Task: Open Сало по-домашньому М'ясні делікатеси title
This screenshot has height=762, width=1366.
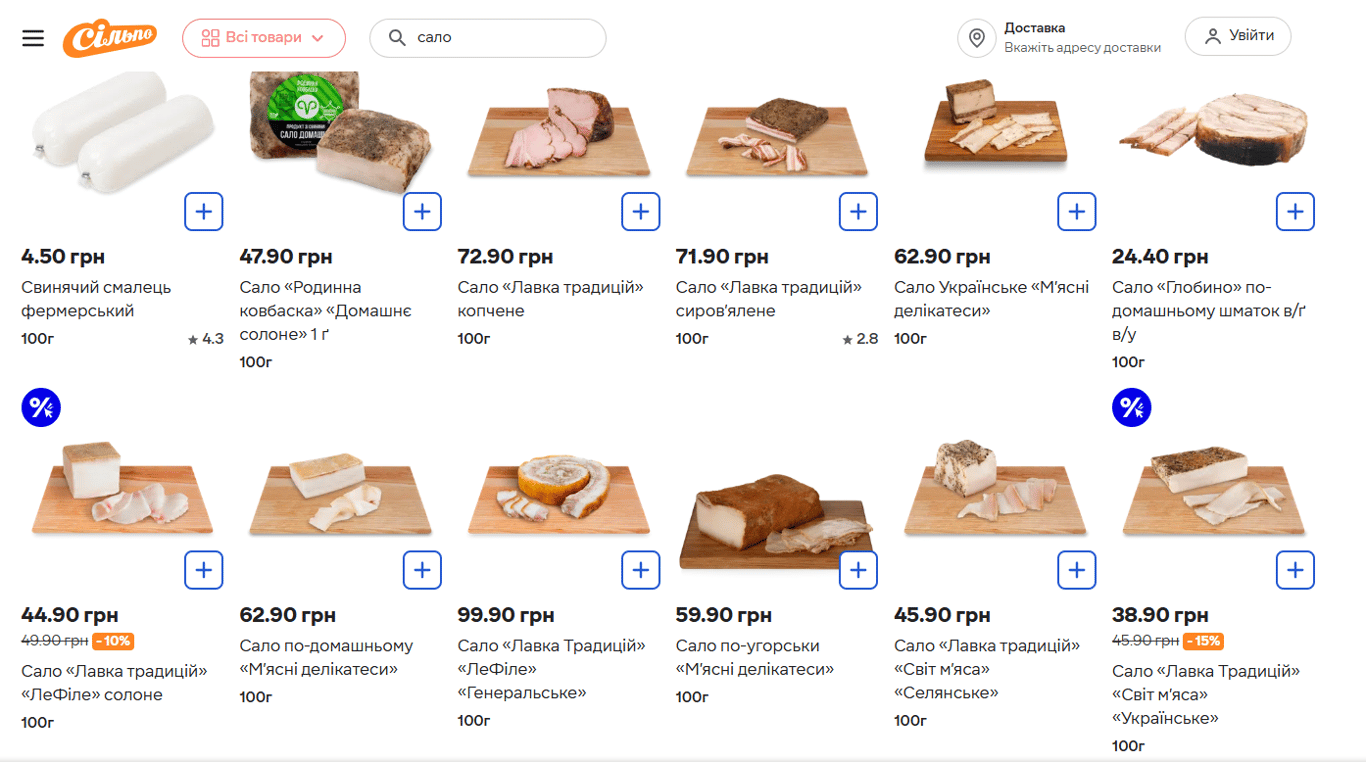Action: pos(326,657)
